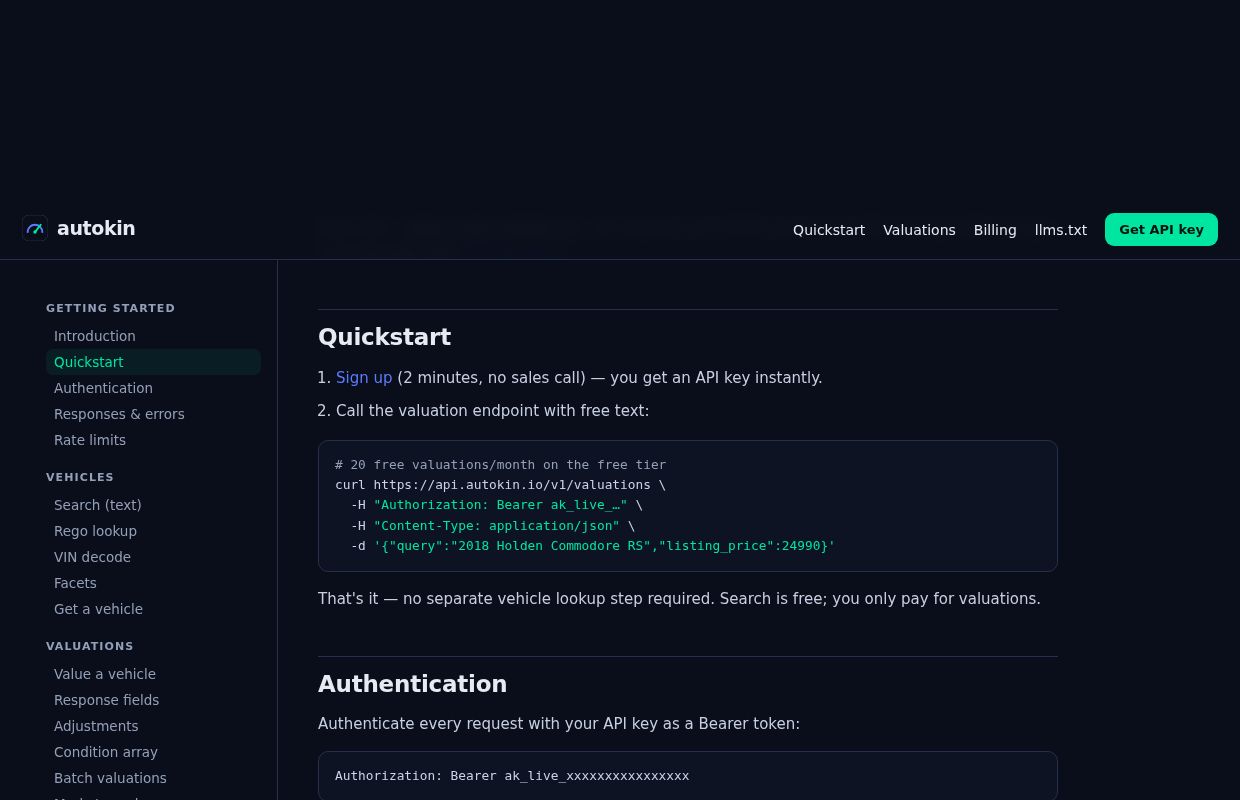The height and width of the screenshot is (800, 1240).
Task: Open Rate limits in the sidebar
Action: [x=153, y=440]
